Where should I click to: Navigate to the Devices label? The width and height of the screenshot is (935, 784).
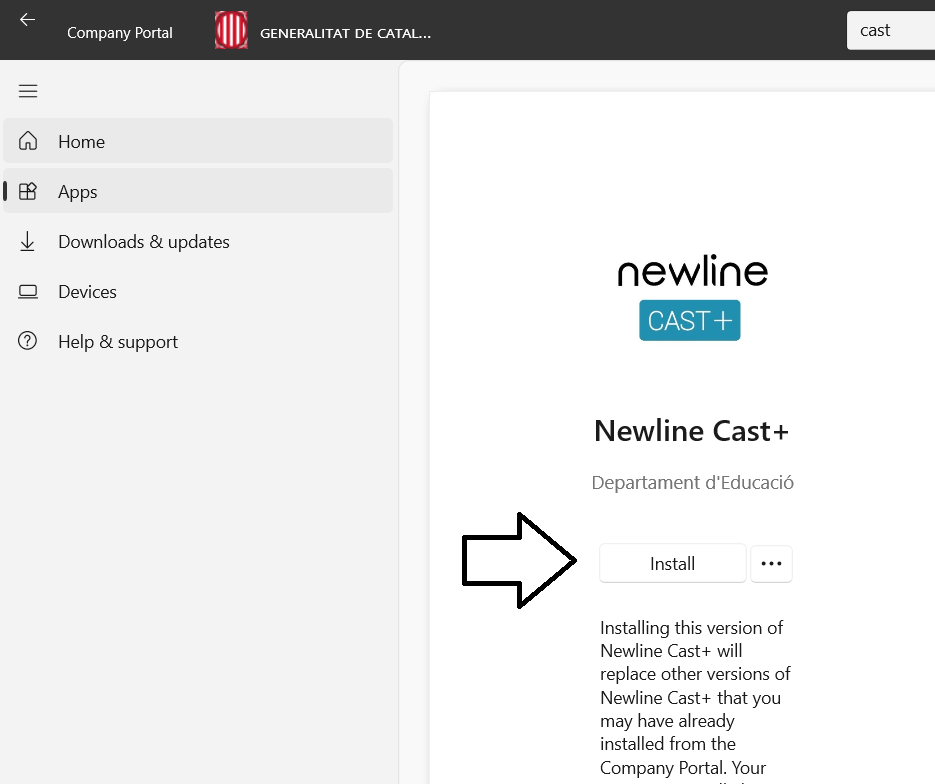point(88,292)
